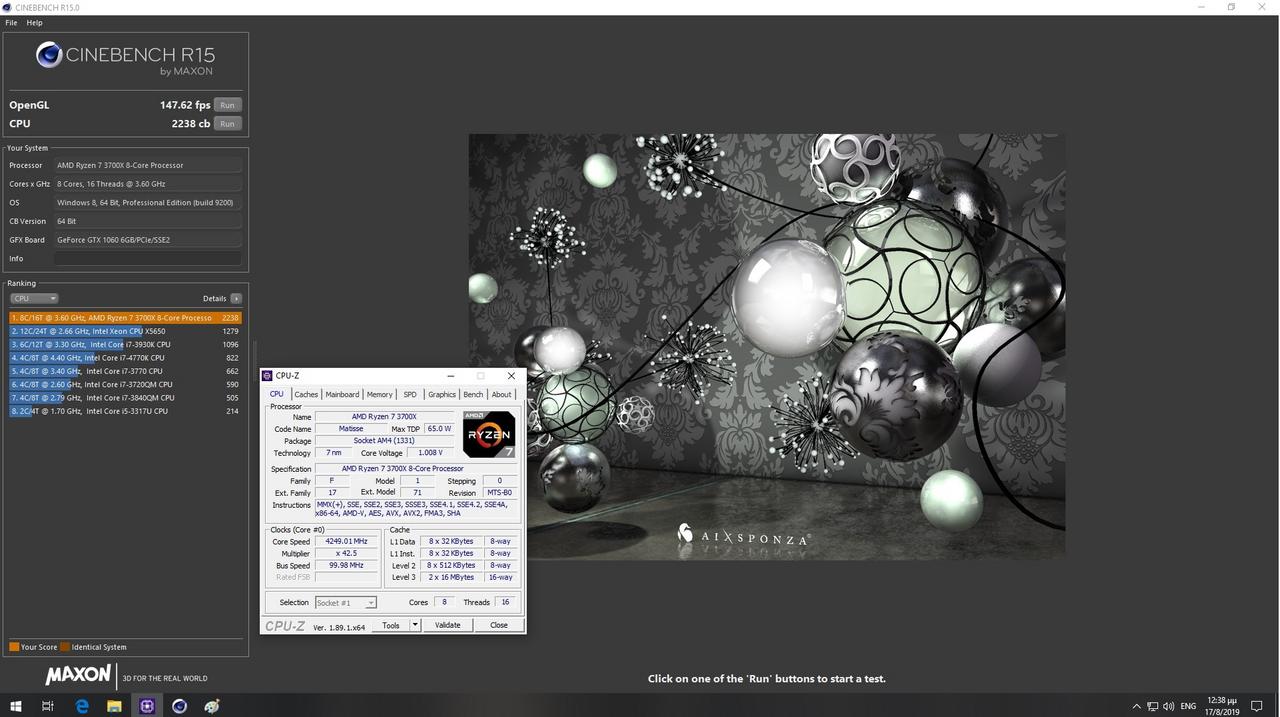1280x717 pixels.
Task: Expand the Tools dropdown arrow in CPU-Z
Action: click(x=416, y=625)
